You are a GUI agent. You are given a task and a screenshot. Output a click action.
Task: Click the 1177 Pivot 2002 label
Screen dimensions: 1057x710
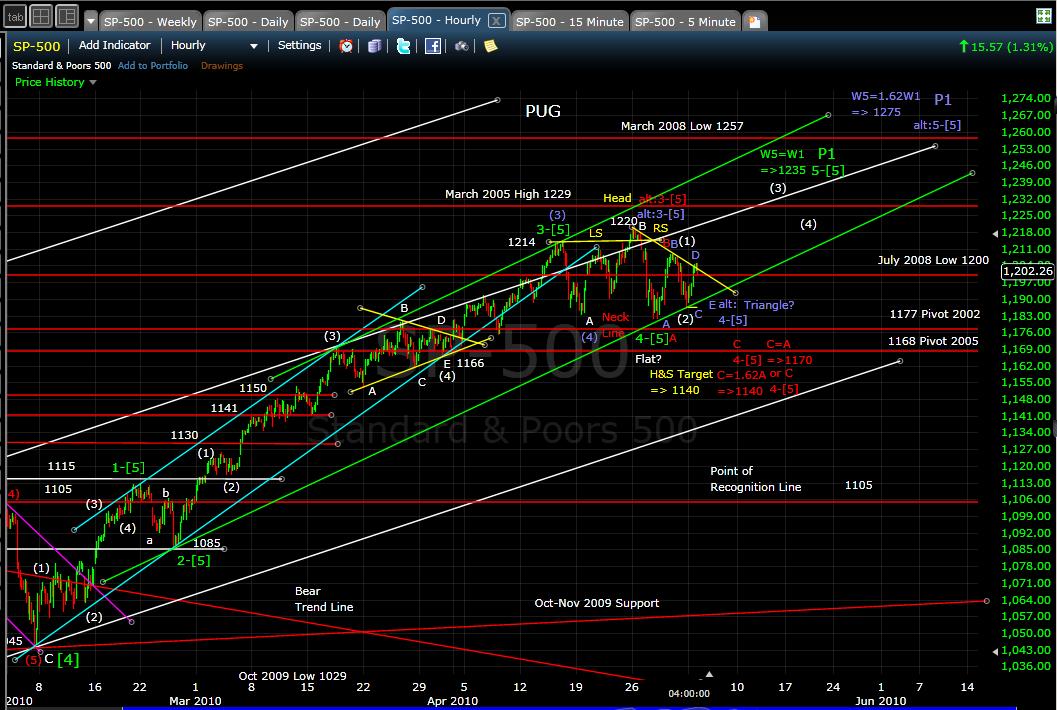tap(935, 314)
